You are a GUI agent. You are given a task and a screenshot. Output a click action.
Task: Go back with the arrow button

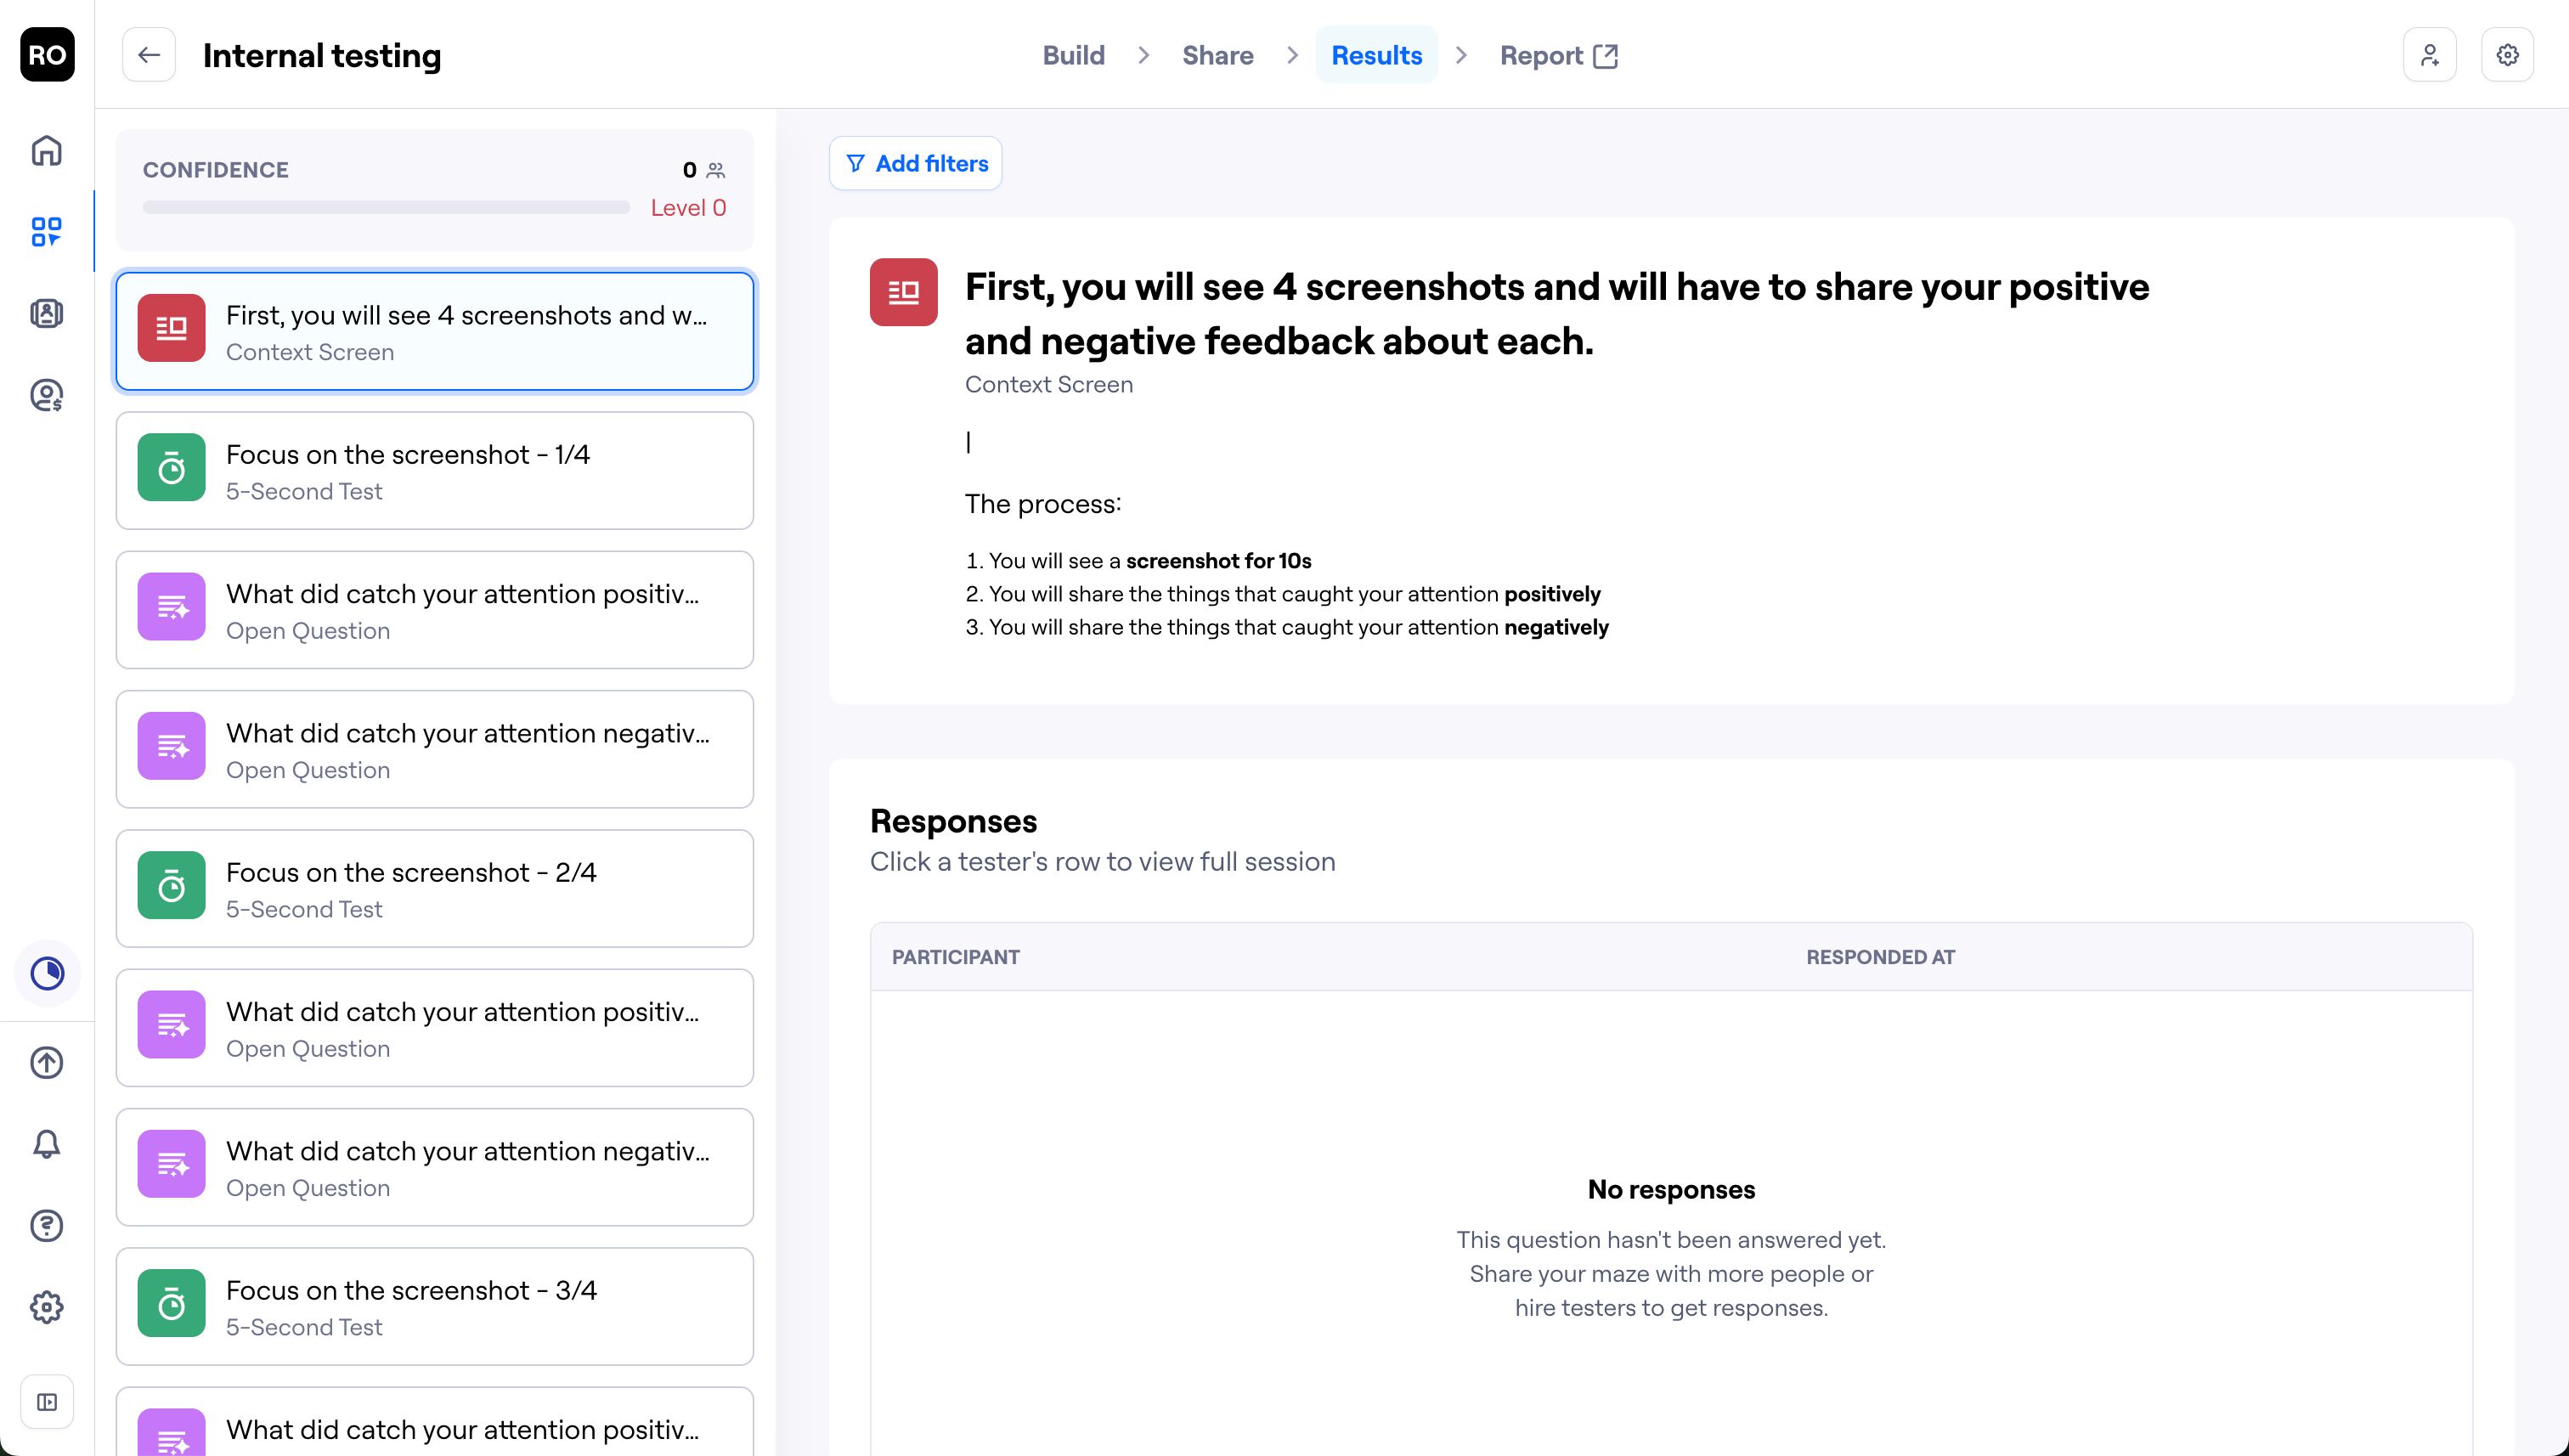[149, 55]
